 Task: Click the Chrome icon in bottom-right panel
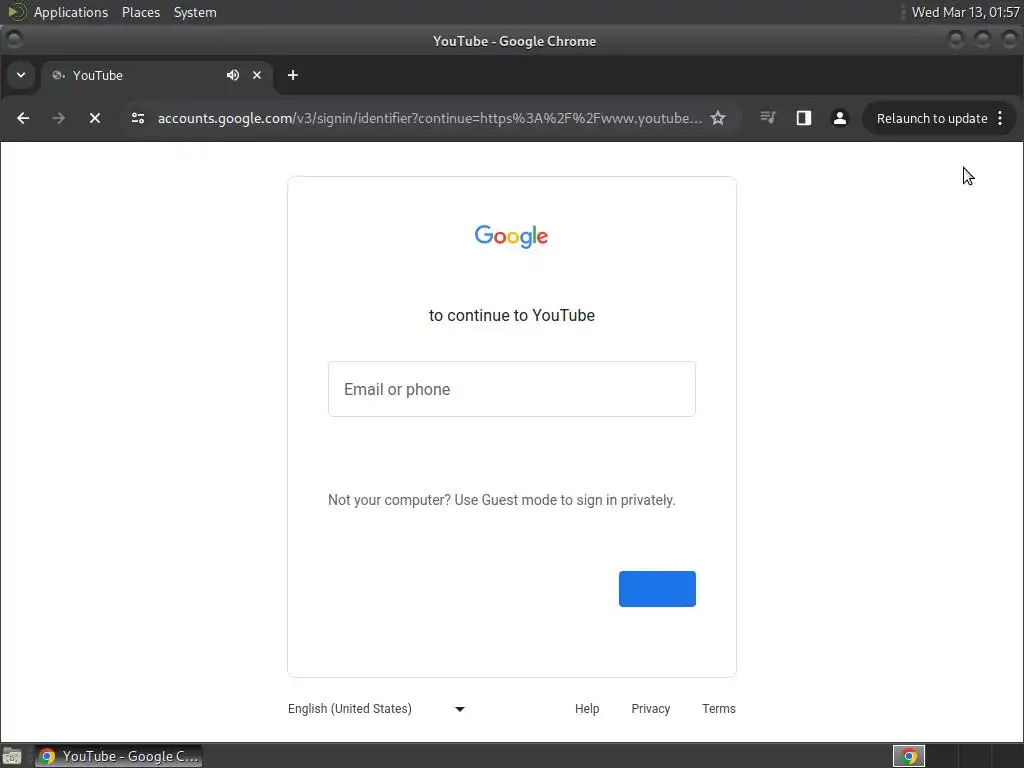[909, 756]
